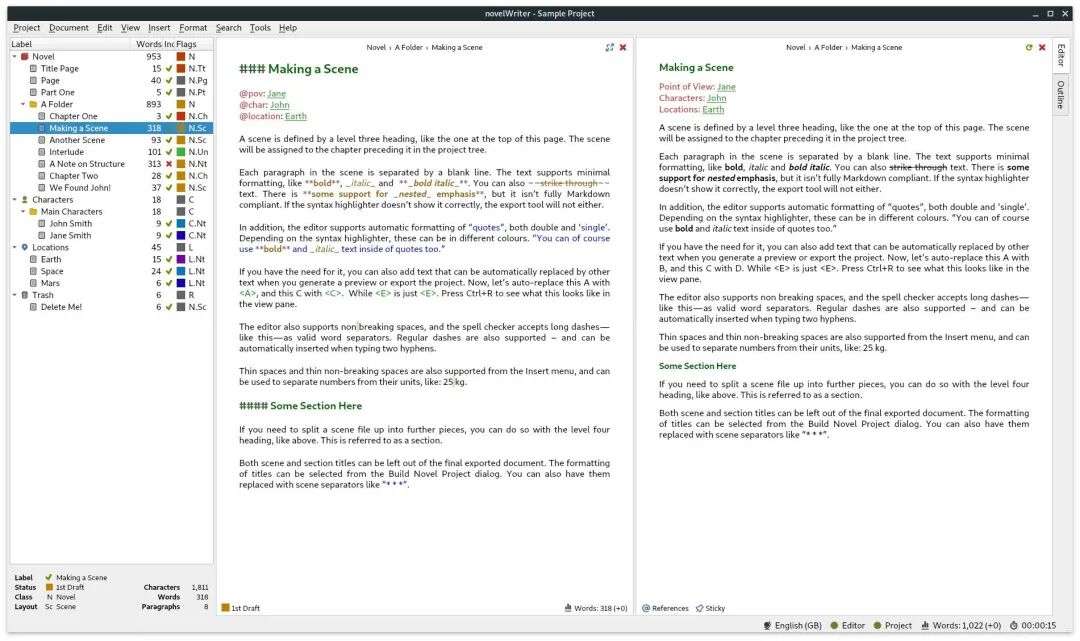1080x641 pixels.
Task: Click the Earth location link in viewer
Action: 713,110
